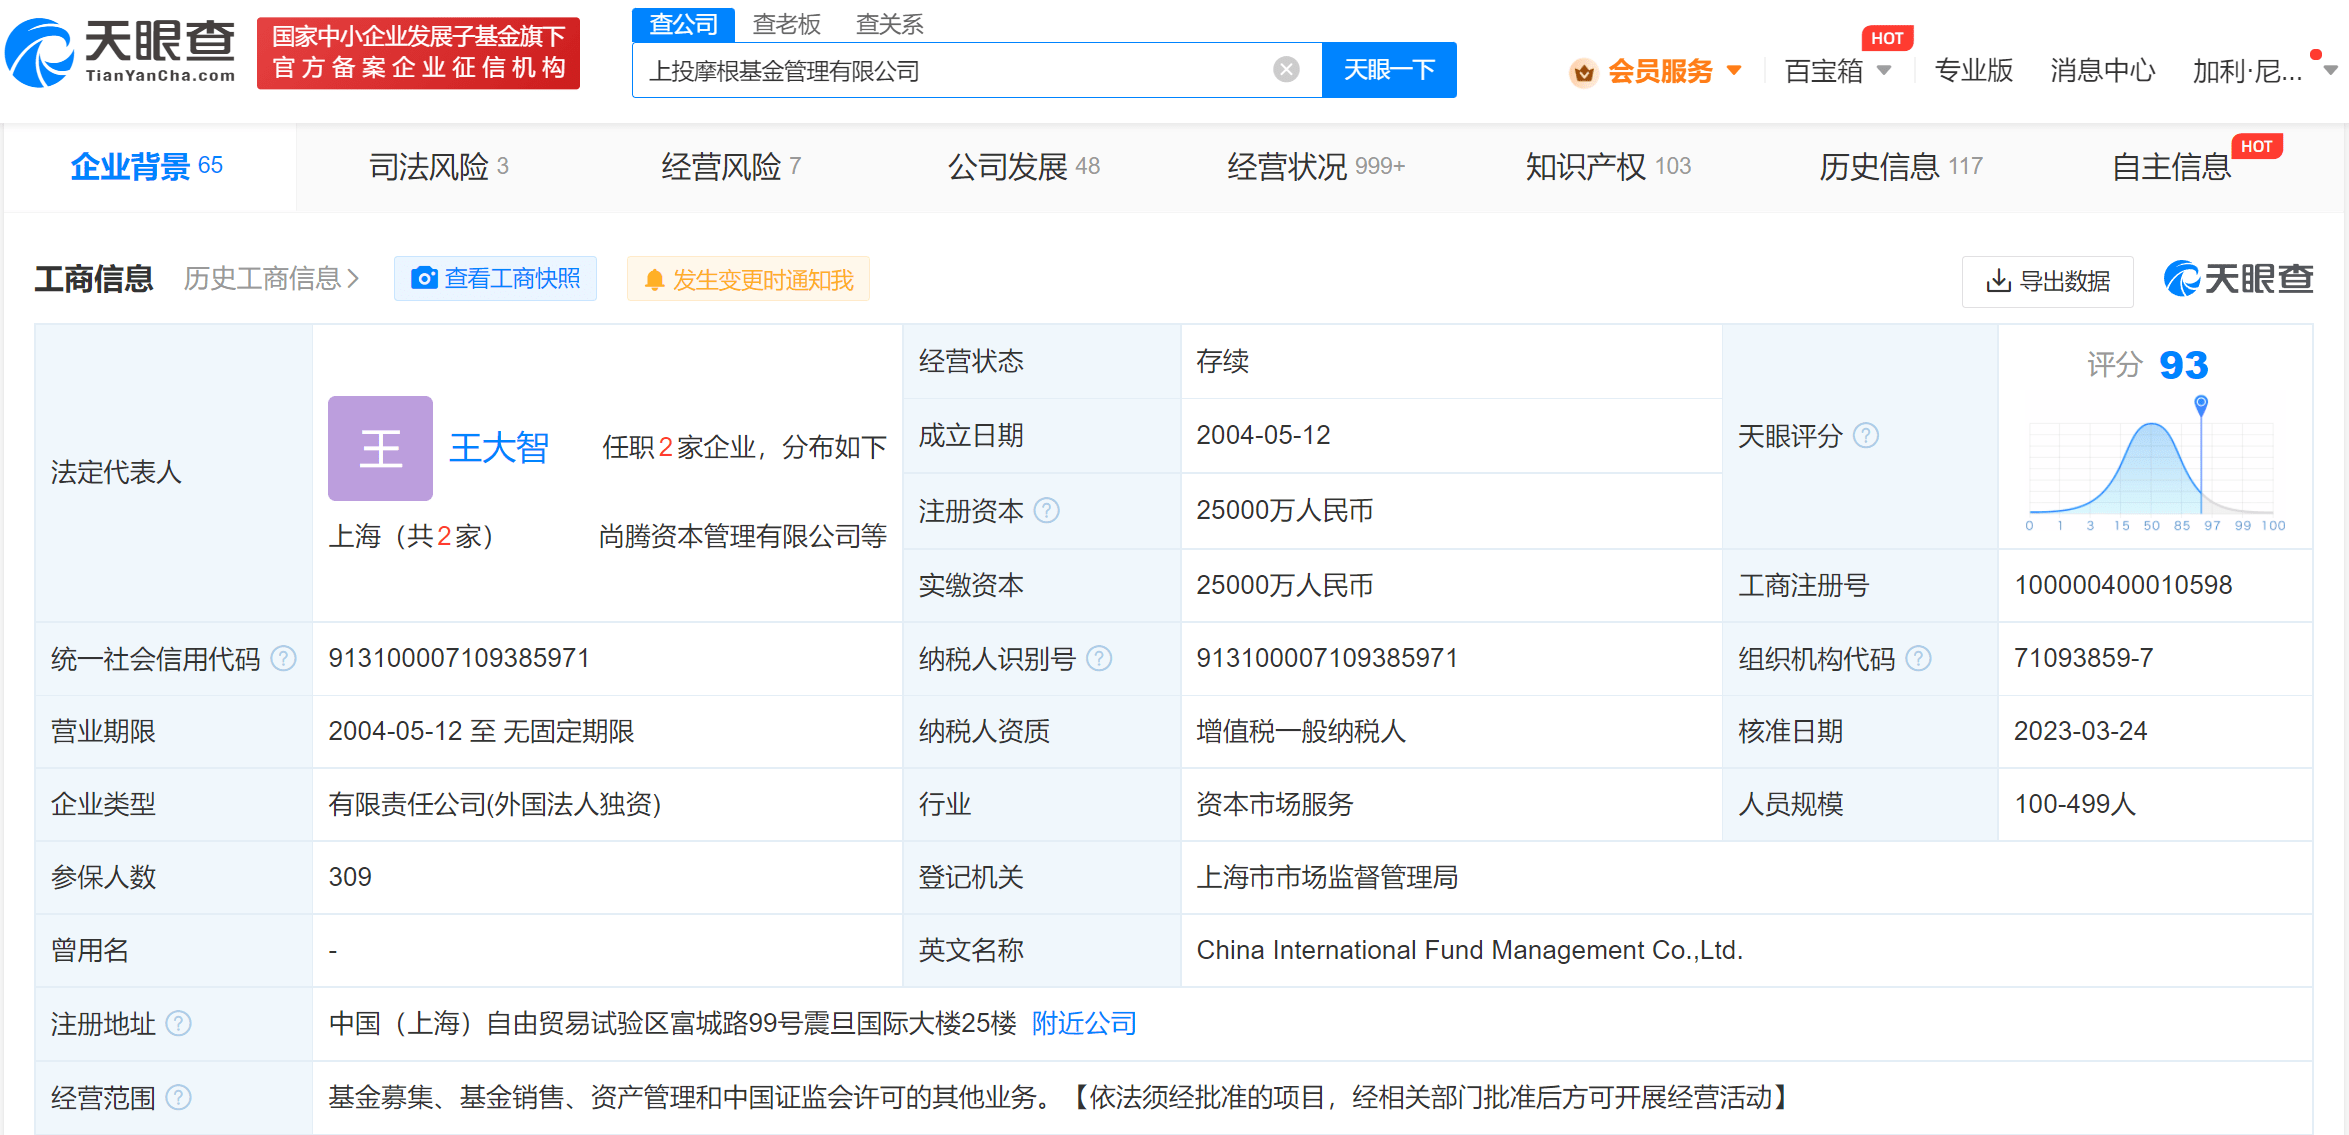Click the 附近公司 link
This screenshot has width=2349, height=1135.
[1083, 1023]
